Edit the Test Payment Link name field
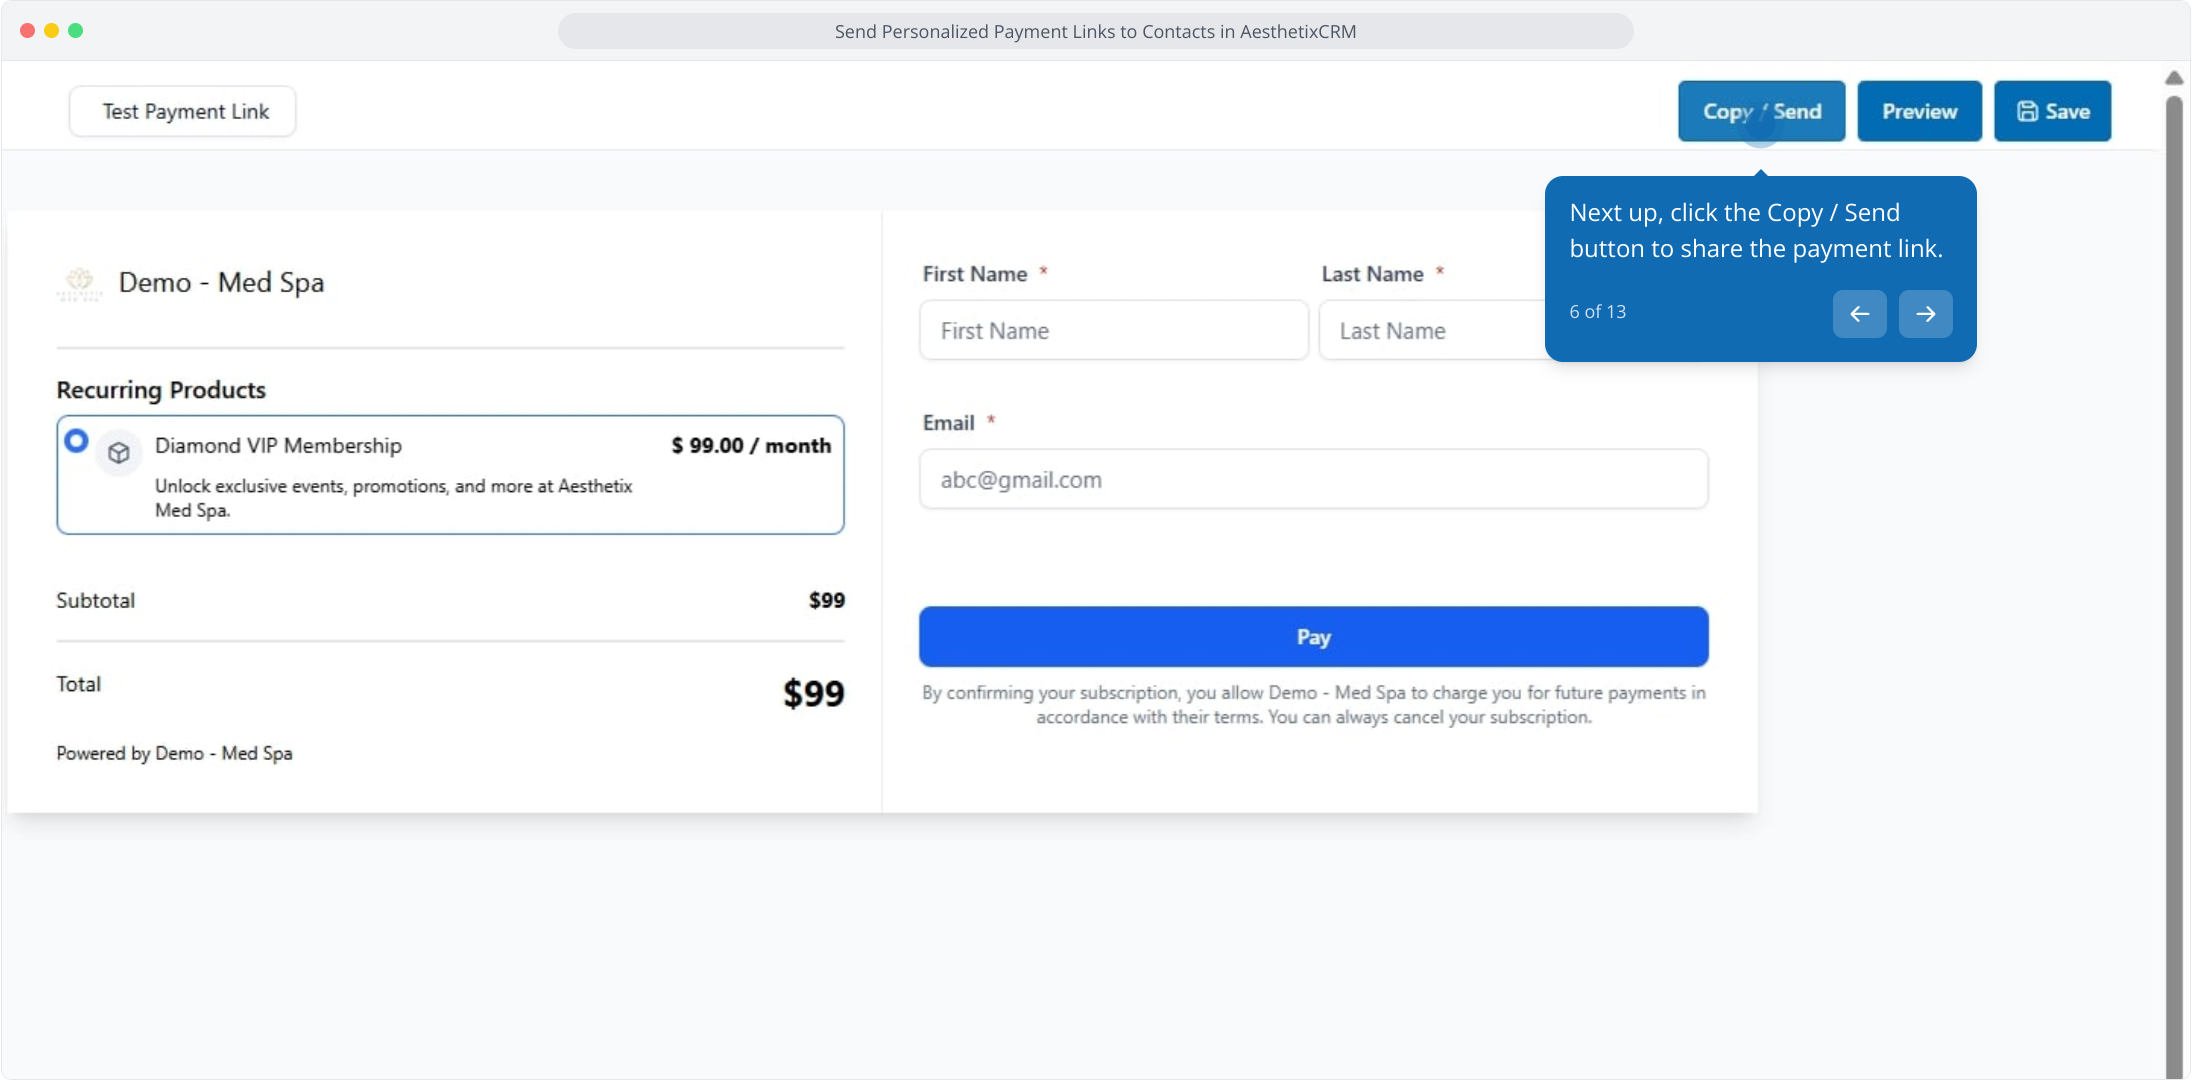 coord(183,111)
